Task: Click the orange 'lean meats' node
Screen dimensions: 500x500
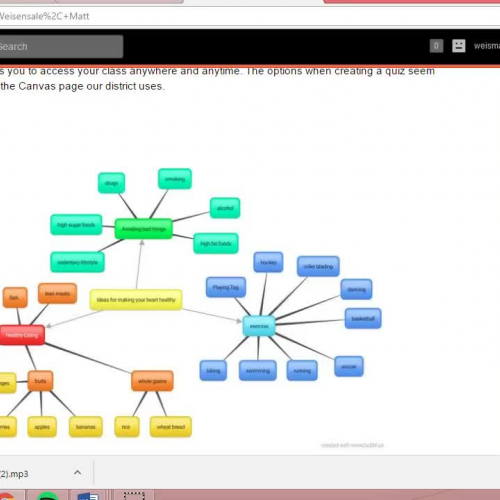Action: coord(57,293)
